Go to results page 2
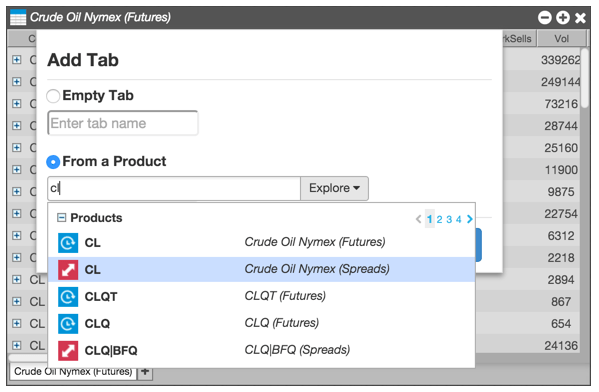This screenshot has height=392, width=599. tap(439, 219)
